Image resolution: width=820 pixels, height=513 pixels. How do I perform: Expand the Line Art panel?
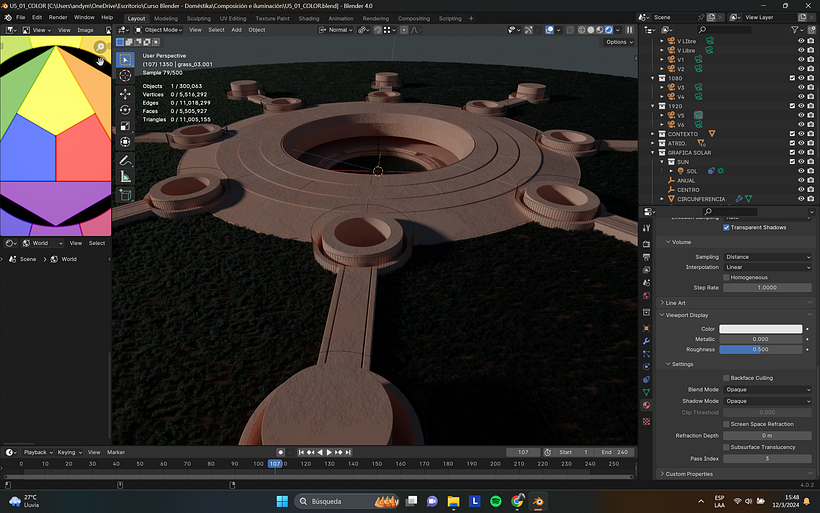click(675, 303)
